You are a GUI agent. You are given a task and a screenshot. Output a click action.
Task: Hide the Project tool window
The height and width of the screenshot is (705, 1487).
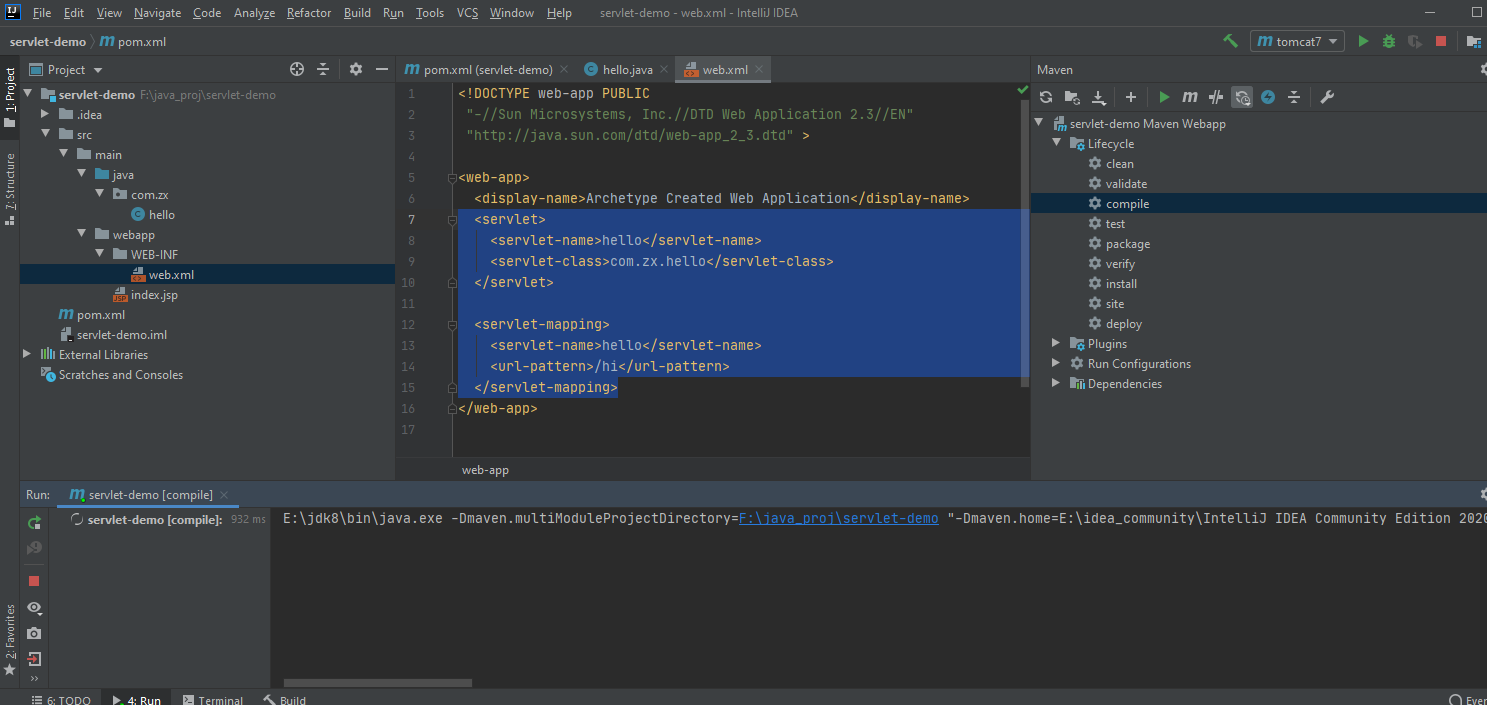tap(381, 69)
